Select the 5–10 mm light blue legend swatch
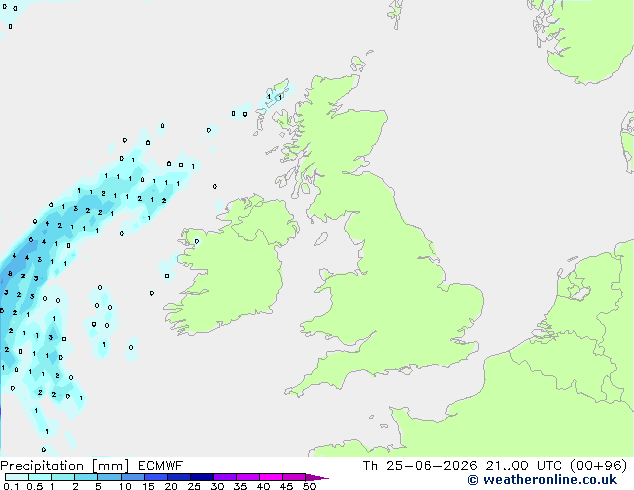The image size is (634, 490). [109, 477]
